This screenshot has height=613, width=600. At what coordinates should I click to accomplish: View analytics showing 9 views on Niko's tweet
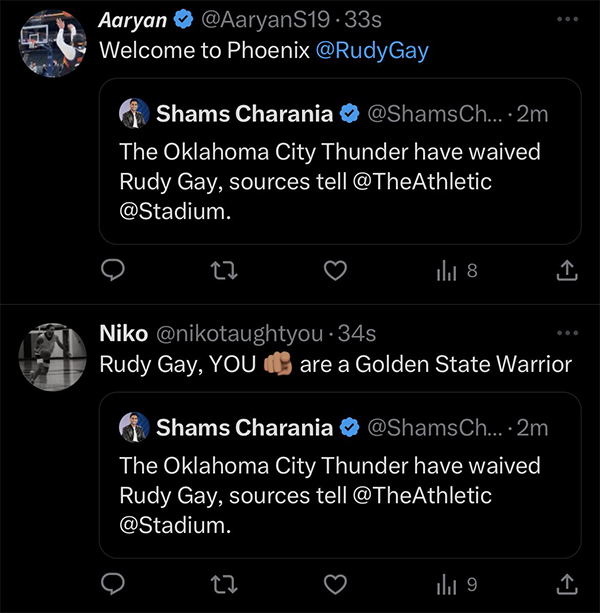pyautogui.click(x=457, y=583)
